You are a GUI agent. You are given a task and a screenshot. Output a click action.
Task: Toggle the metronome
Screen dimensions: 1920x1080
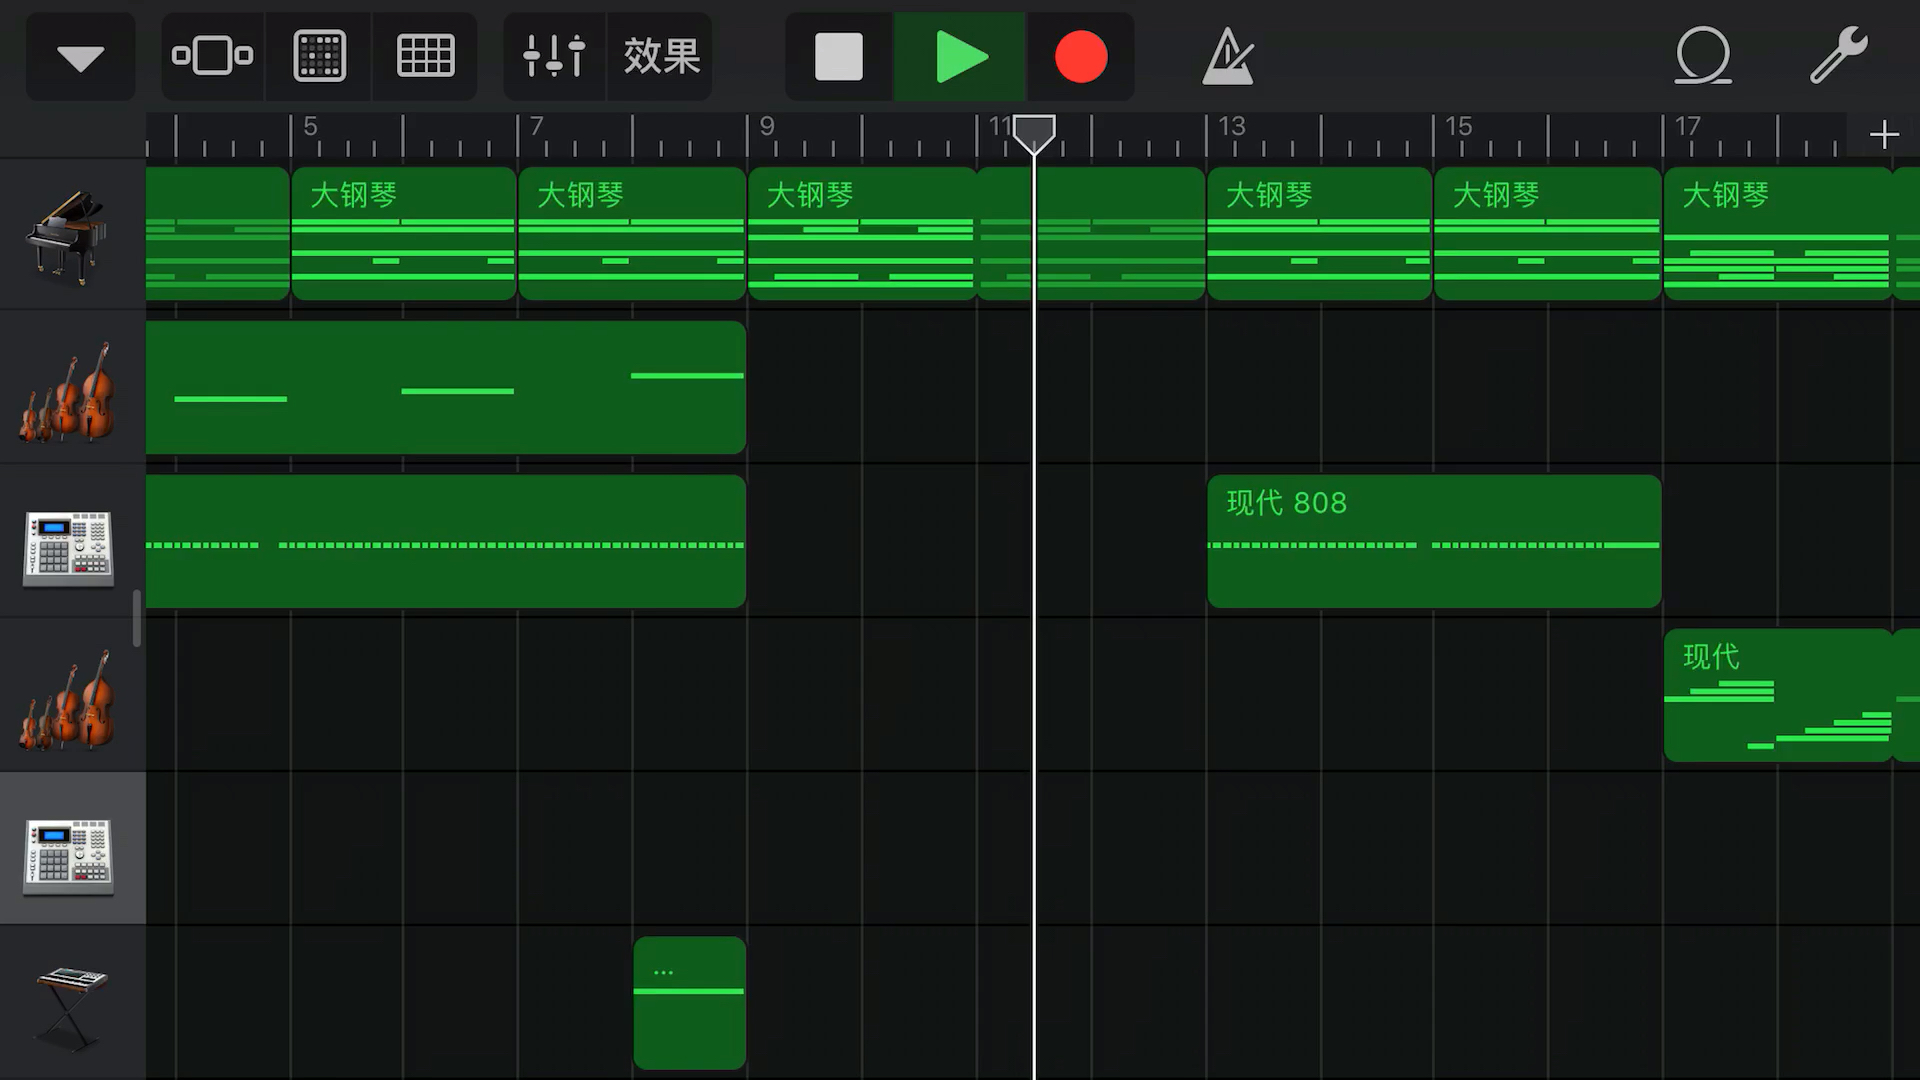click(x=1227, y=57)
